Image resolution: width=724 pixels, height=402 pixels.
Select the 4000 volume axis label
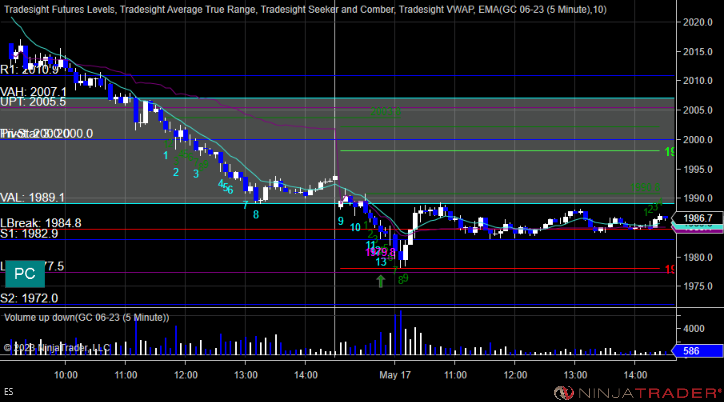point(694,329)
